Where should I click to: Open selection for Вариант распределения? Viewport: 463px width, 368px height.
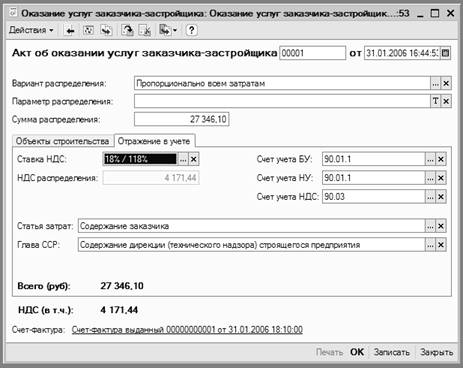click(435, 83)
